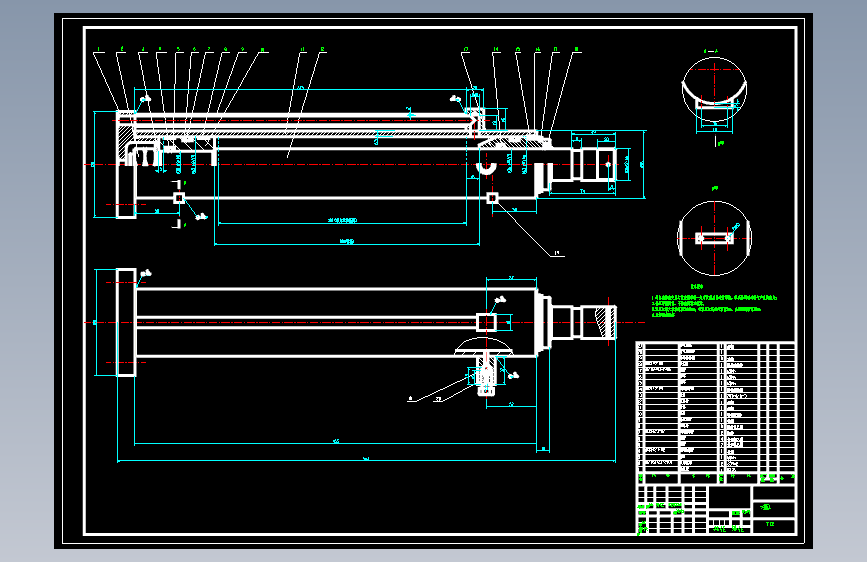The width and height of the screenshot is (867, 562).
Task: Select part balloon number 13 label
Action: click(x=466, y=50)
